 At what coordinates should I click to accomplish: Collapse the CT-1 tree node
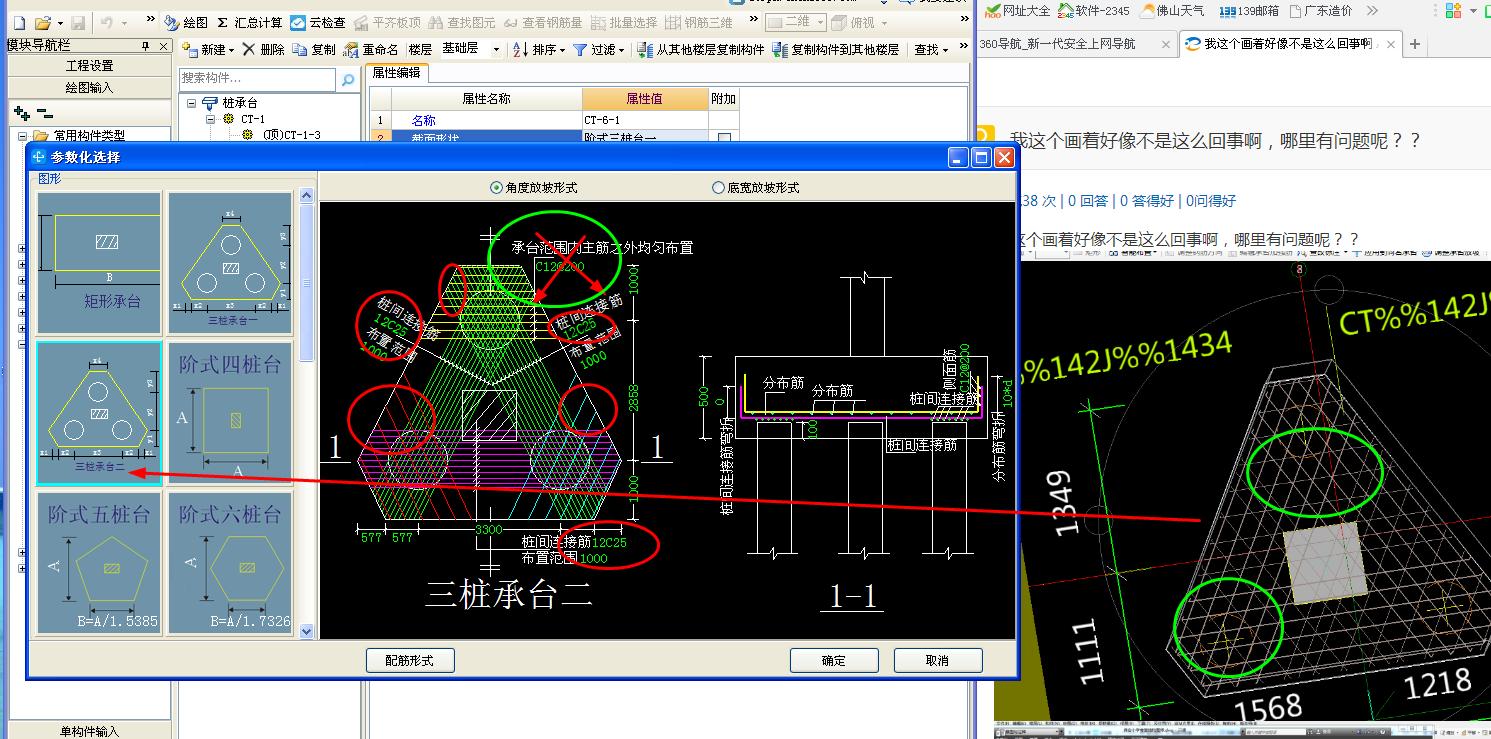point(211,118)
